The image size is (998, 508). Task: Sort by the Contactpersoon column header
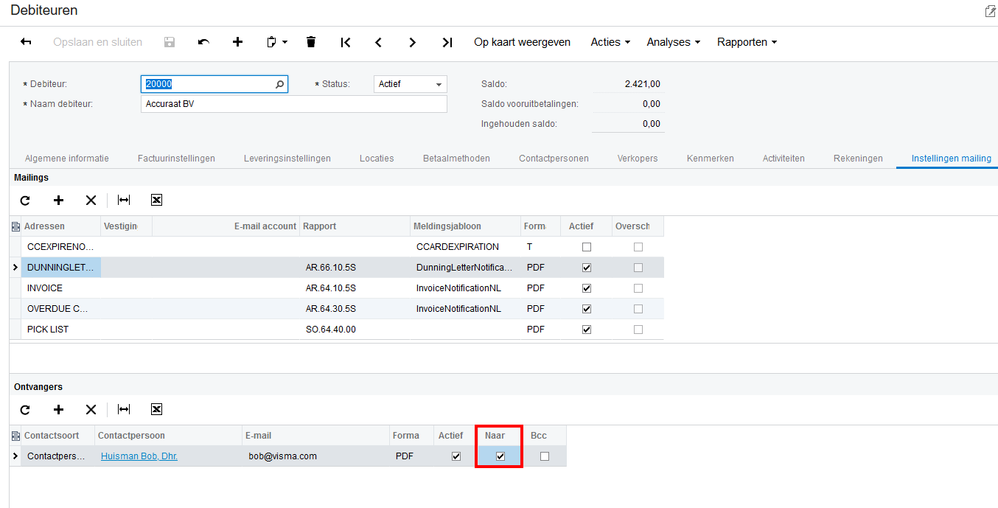click(x=169, y=435)
